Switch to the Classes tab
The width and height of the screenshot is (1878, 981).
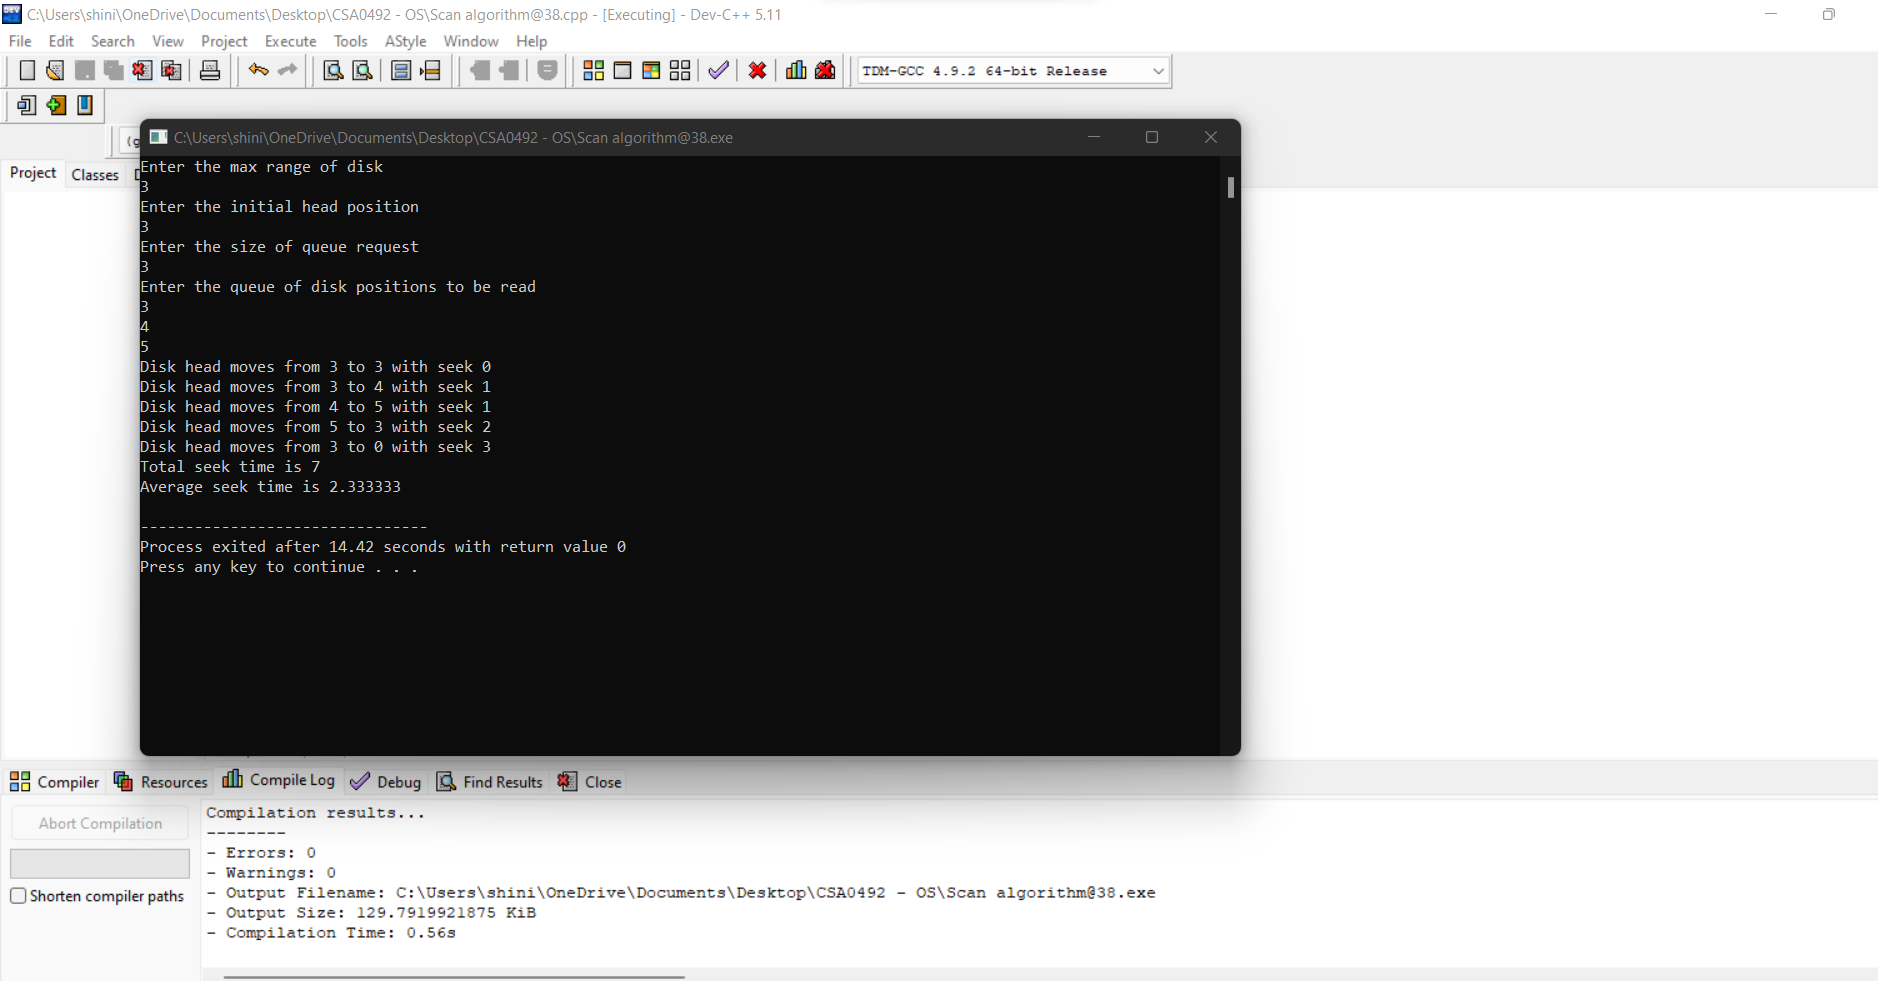coord(95,174)
